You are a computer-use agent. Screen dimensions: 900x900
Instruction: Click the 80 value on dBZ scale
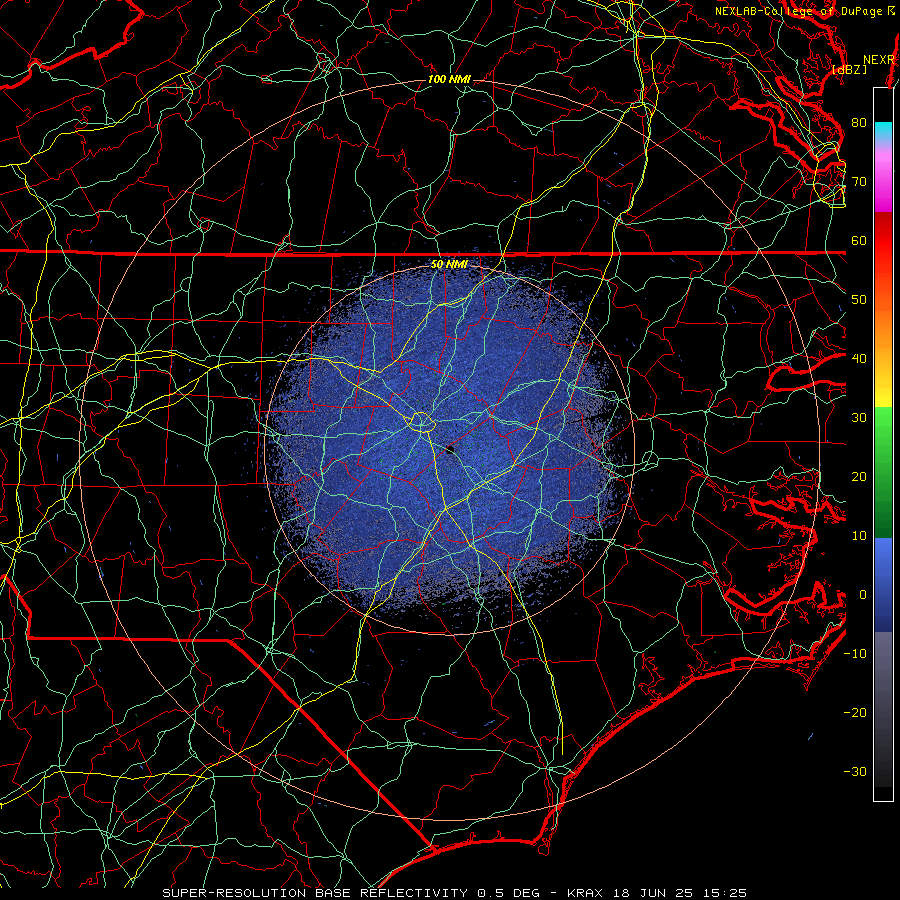[x=859, y=122]
